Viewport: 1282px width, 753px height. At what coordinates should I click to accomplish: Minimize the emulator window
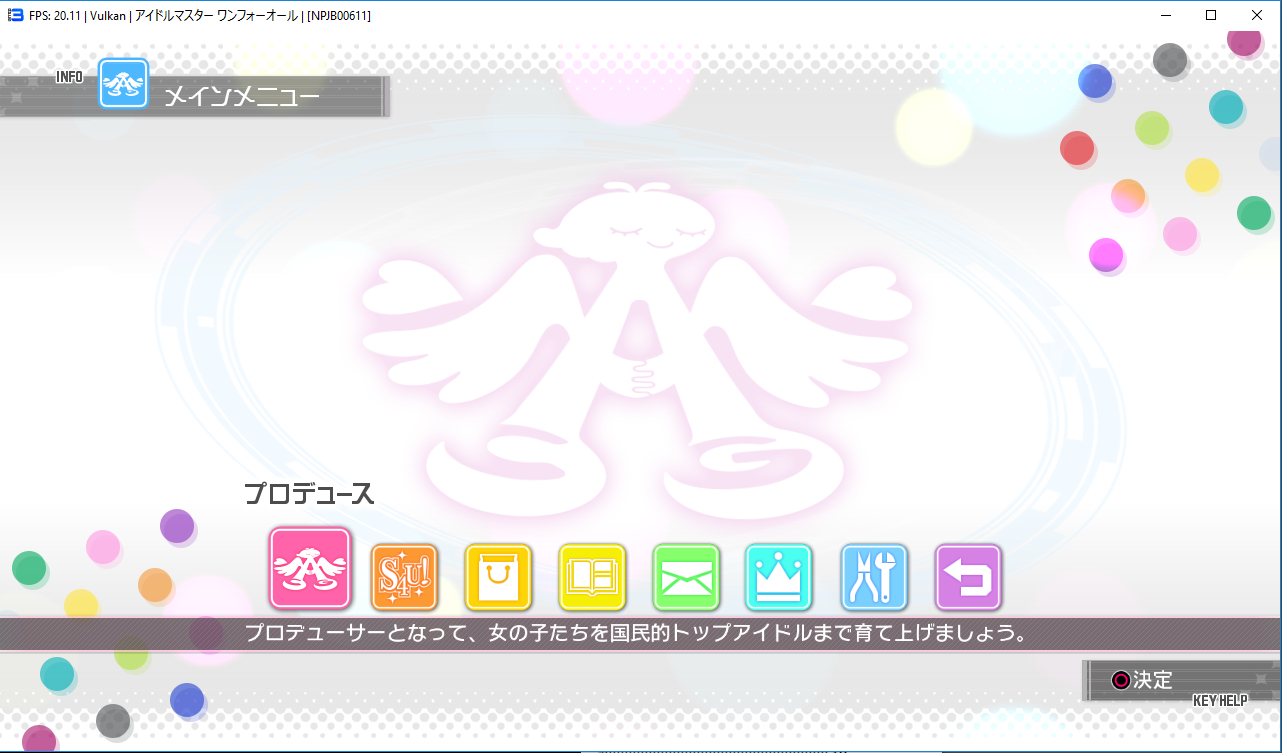[x=1165, y=15]
